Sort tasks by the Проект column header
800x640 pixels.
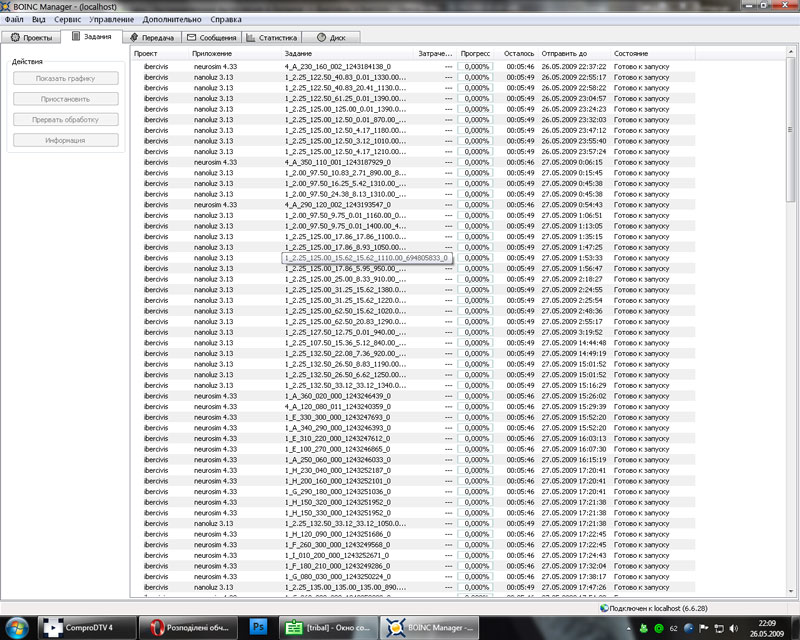[x=160, y=53]
